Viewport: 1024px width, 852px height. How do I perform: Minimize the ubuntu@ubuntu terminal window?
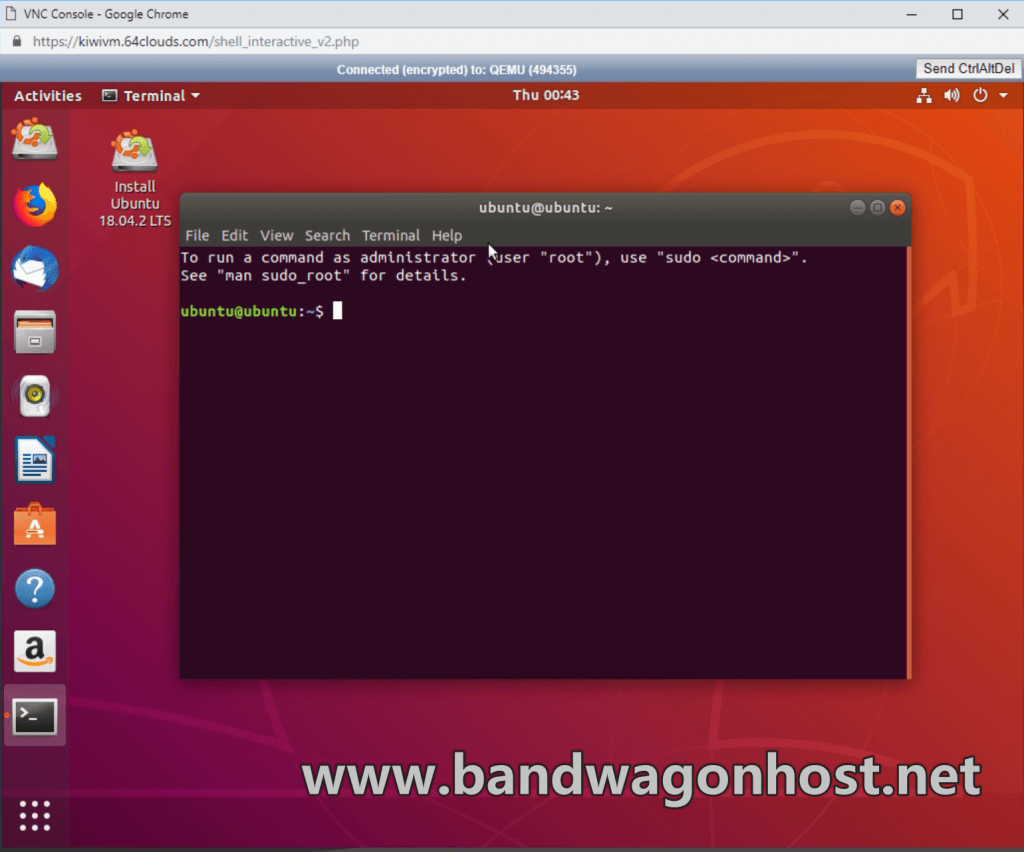[857, 208]
